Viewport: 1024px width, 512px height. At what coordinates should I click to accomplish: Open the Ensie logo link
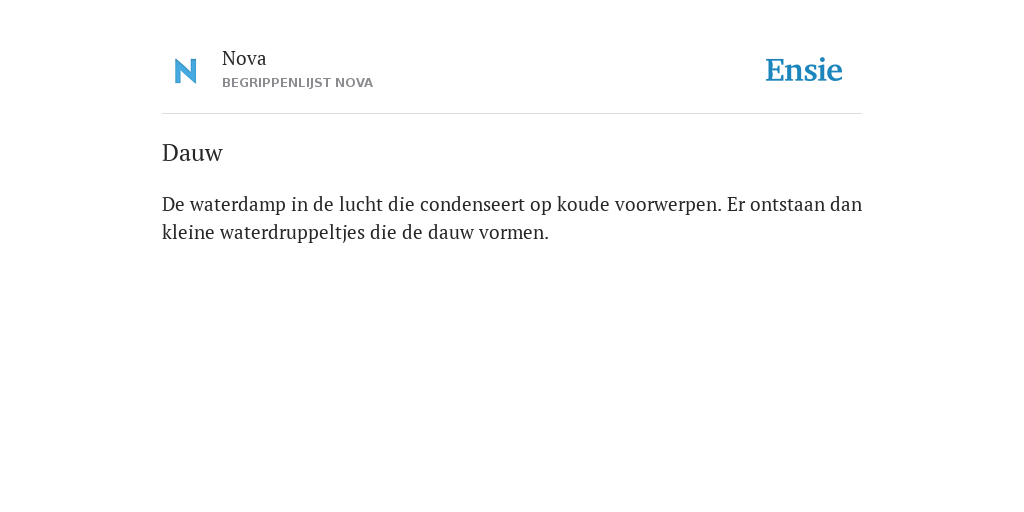pyautogui.click(x=804, y=70)
